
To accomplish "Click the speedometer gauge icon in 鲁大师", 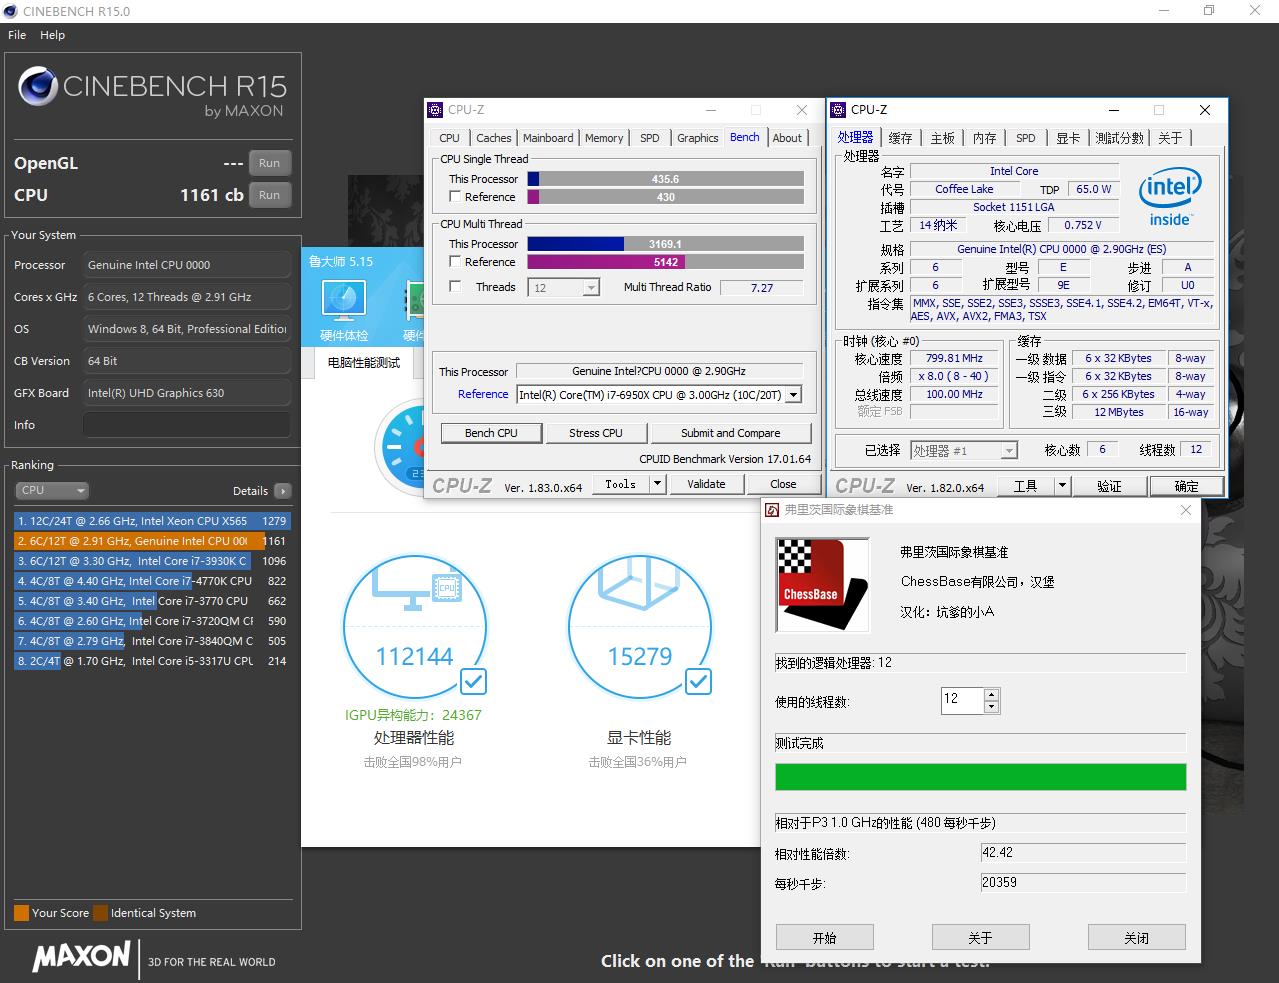I will [x=400, y=447].
